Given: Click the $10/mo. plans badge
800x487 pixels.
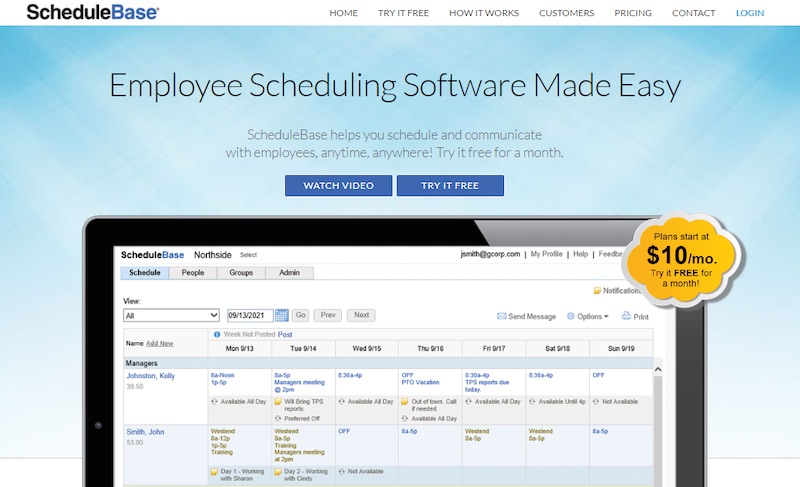Looking at the screenshot, I should pos(681,260).
